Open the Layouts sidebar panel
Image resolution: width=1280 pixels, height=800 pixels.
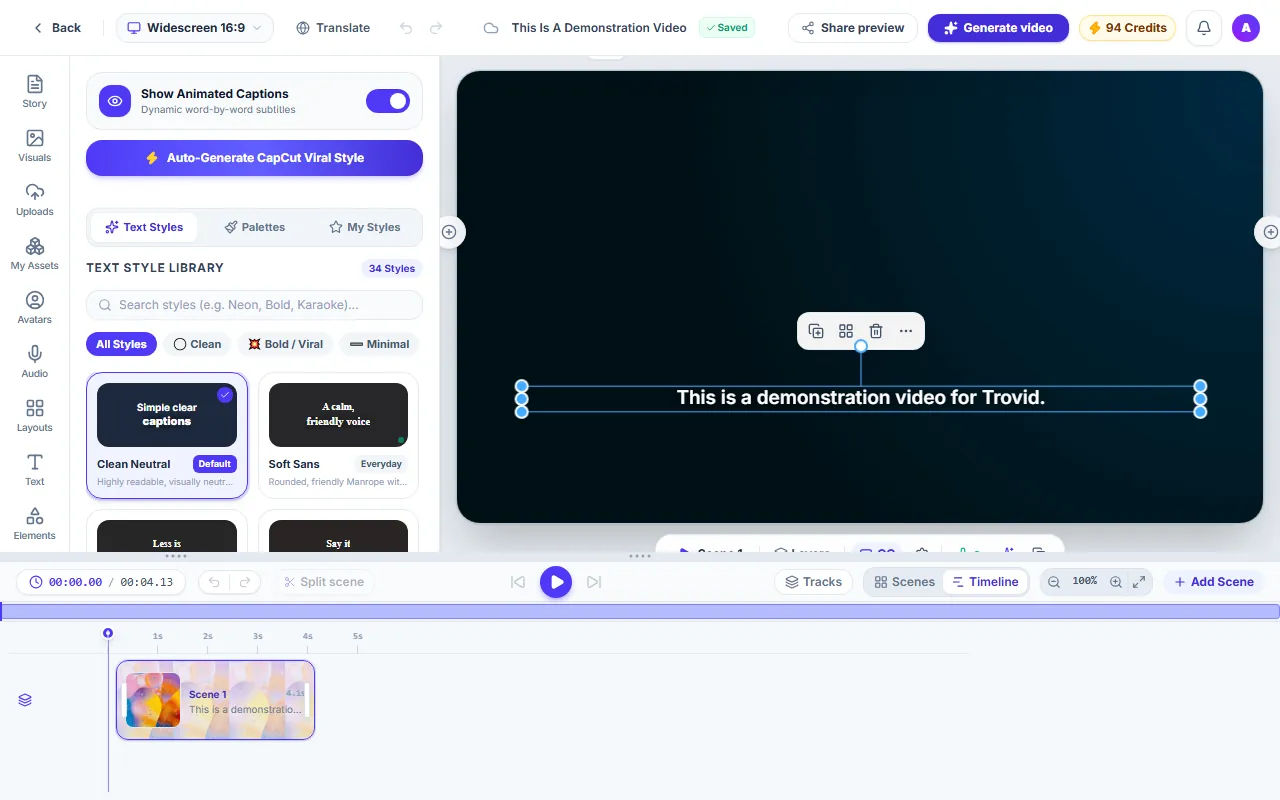pos(35,415)
